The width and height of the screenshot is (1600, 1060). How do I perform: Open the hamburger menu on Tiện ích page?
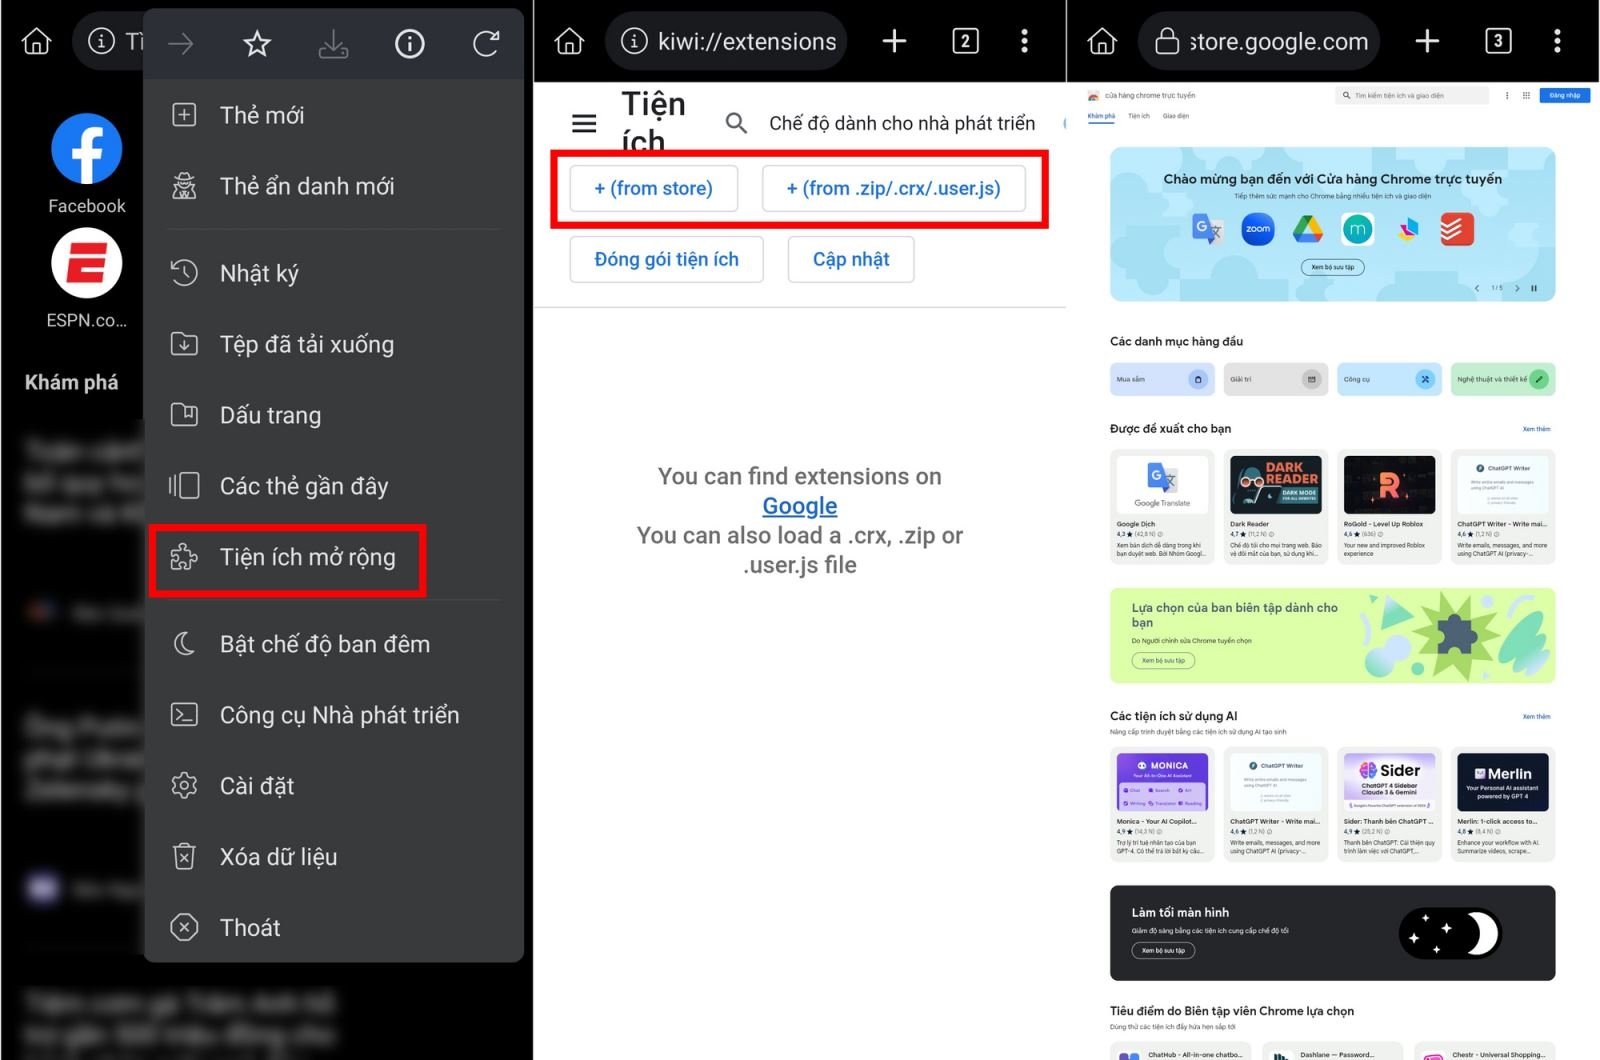(x=584, y=123)
